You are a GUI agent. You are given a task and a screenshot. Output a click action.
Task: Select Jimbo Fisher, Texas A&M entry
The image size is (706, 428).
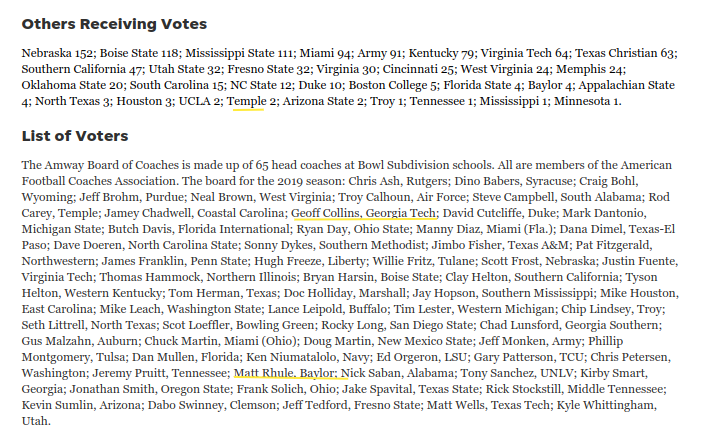point(492,245)
